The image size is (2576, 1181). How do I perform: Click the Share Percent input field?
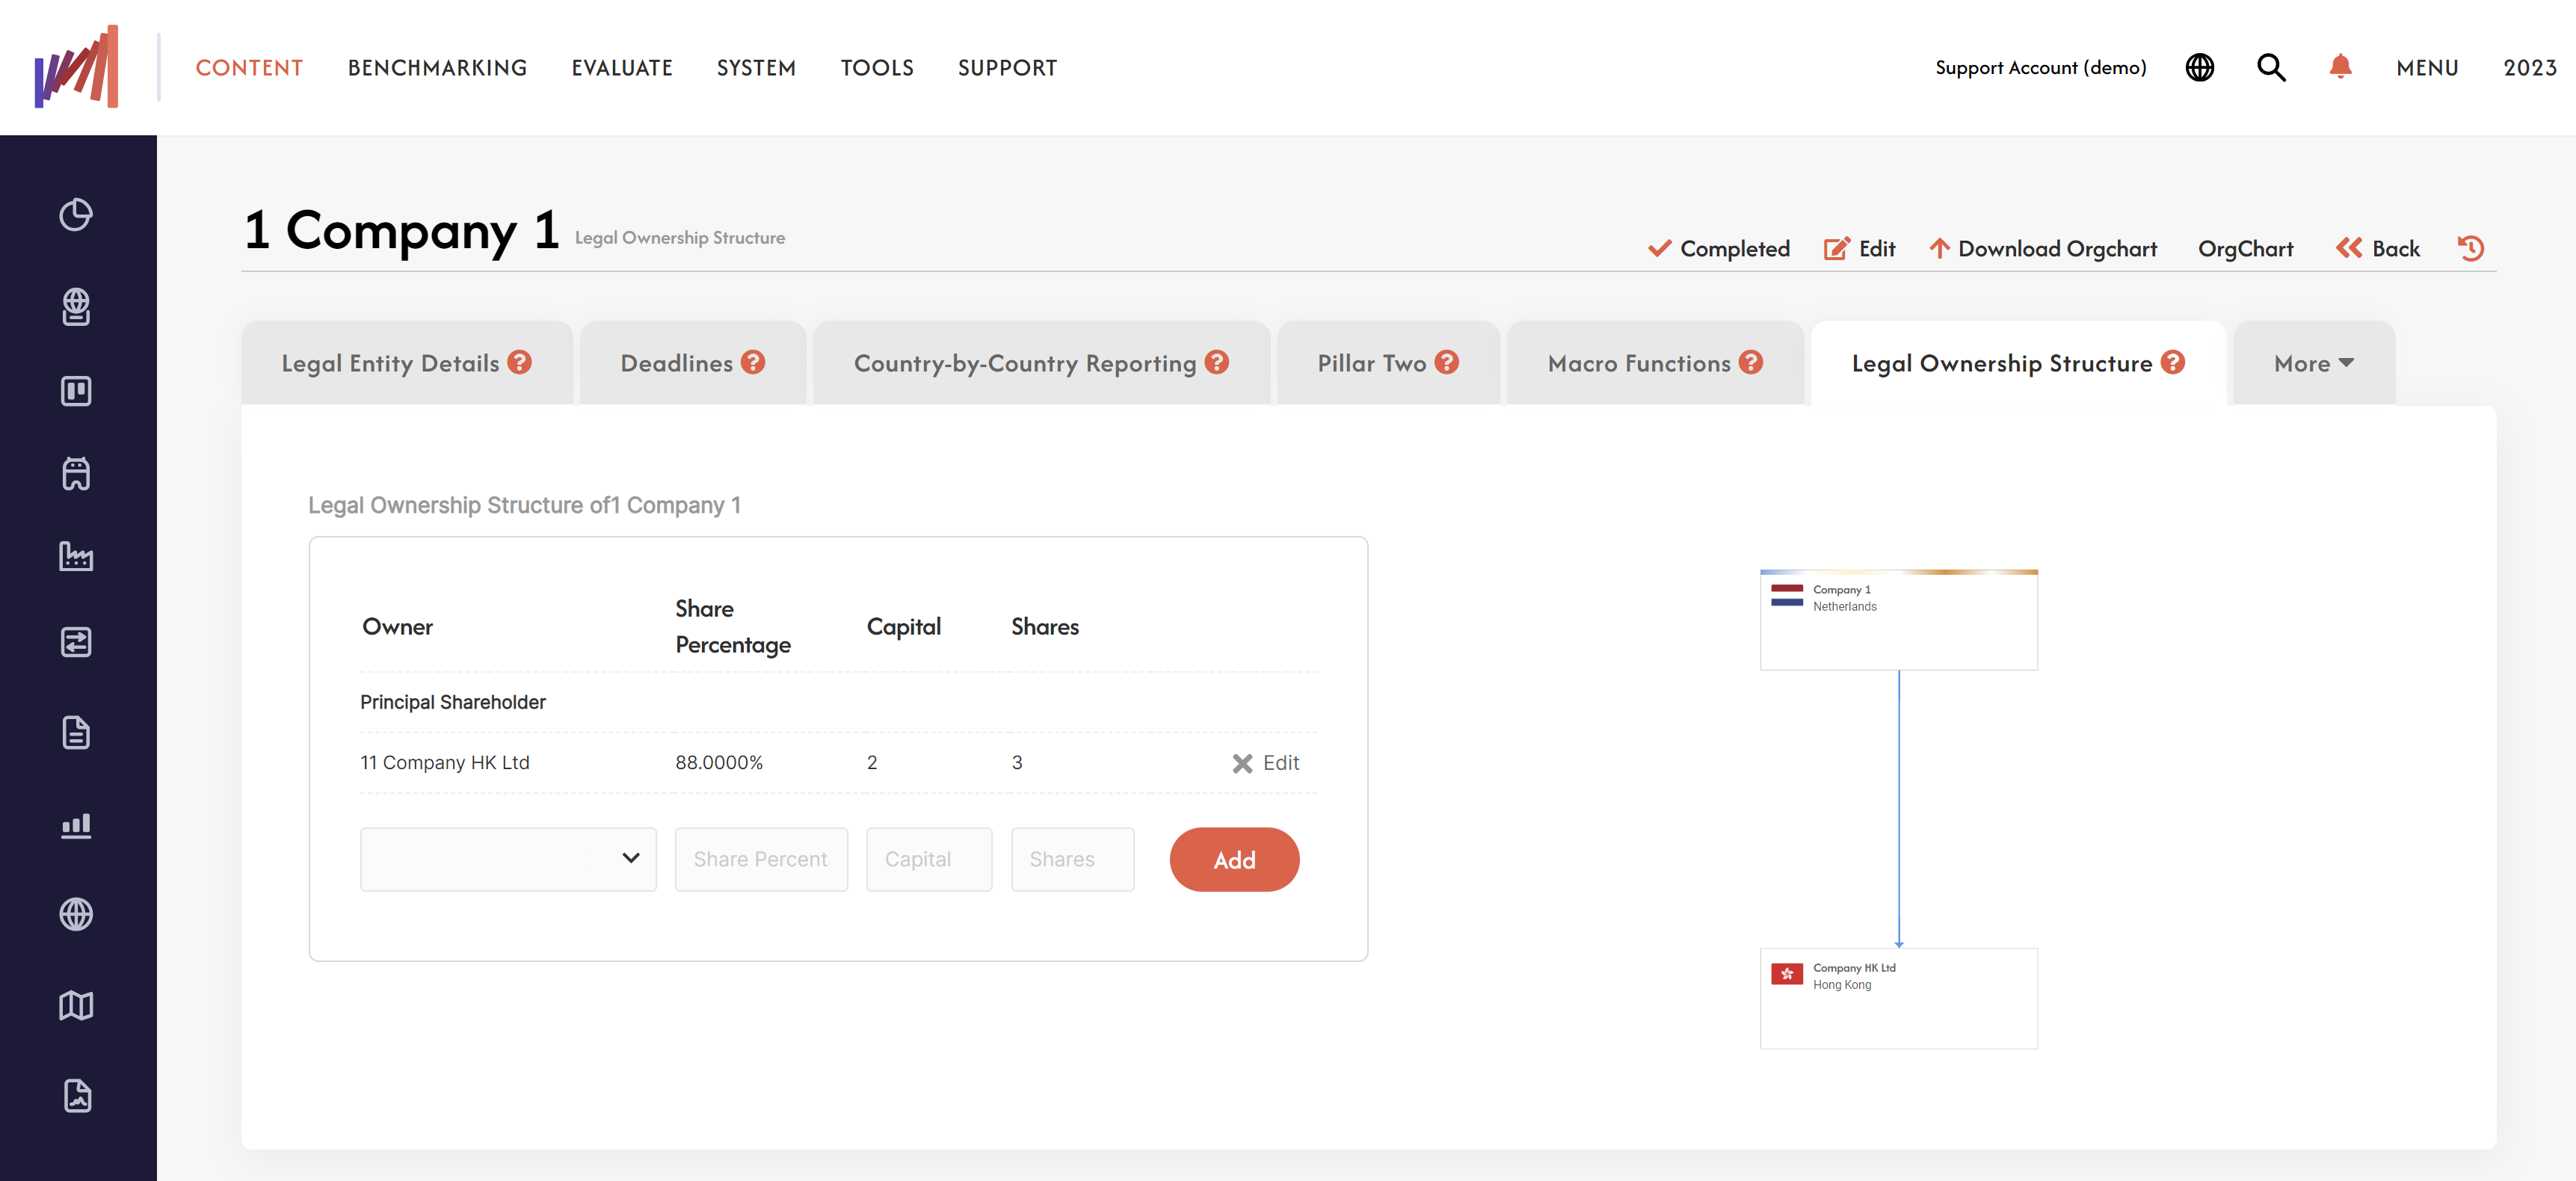point(761,857)
